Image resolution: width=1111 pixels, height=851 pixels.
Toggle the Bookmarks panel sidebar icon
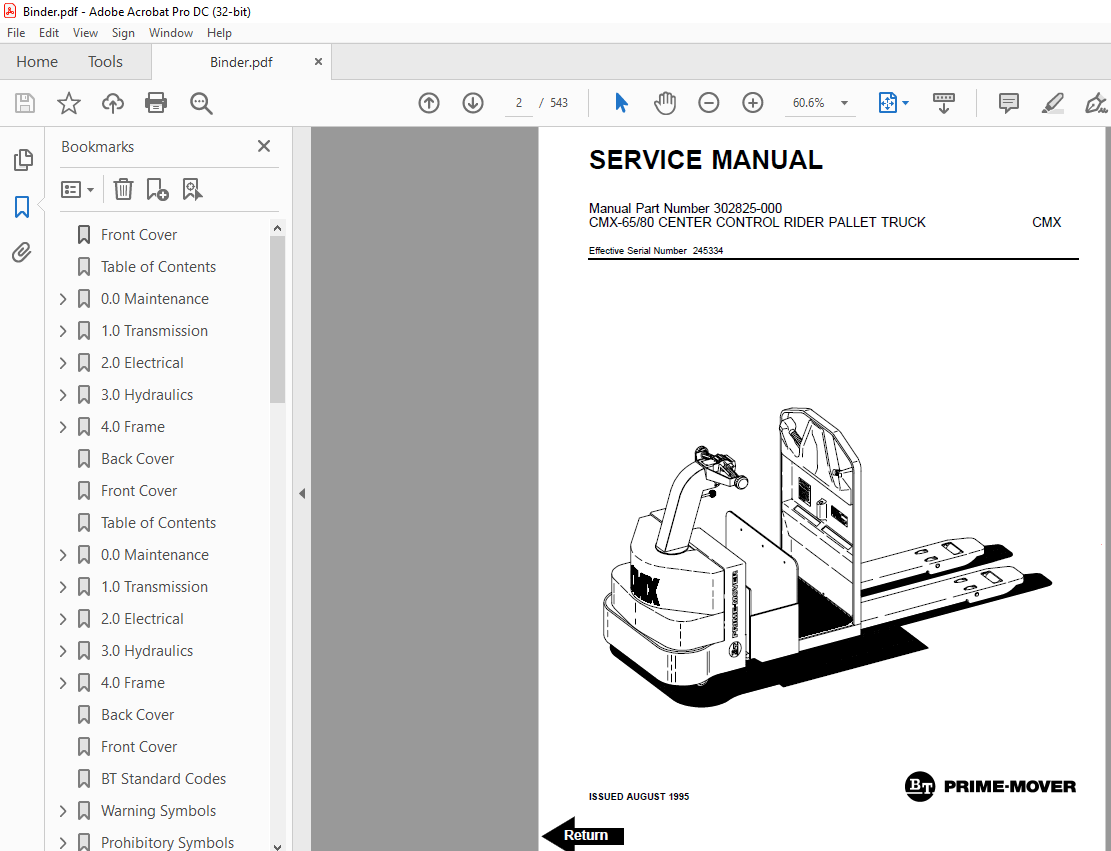tap(22, 207)
